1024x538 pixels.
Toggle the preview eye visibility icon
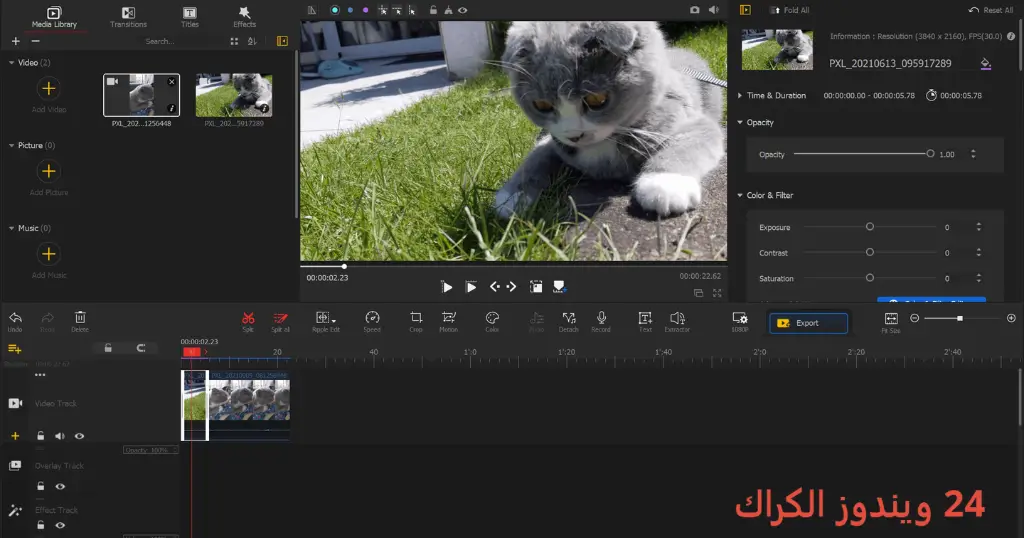pyautogui.click(x=462, y=10)
